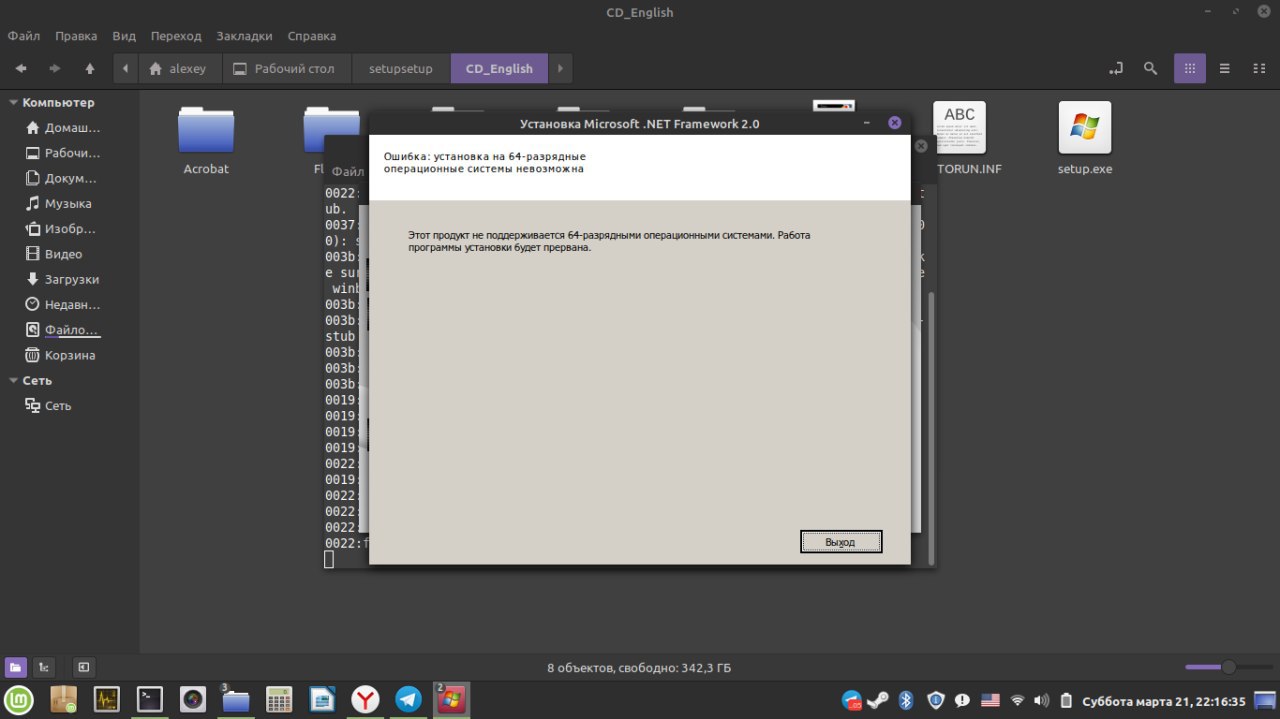Open Telegram from the taskbar
This screenshot has width=1280, height=719.
[408, 699]
